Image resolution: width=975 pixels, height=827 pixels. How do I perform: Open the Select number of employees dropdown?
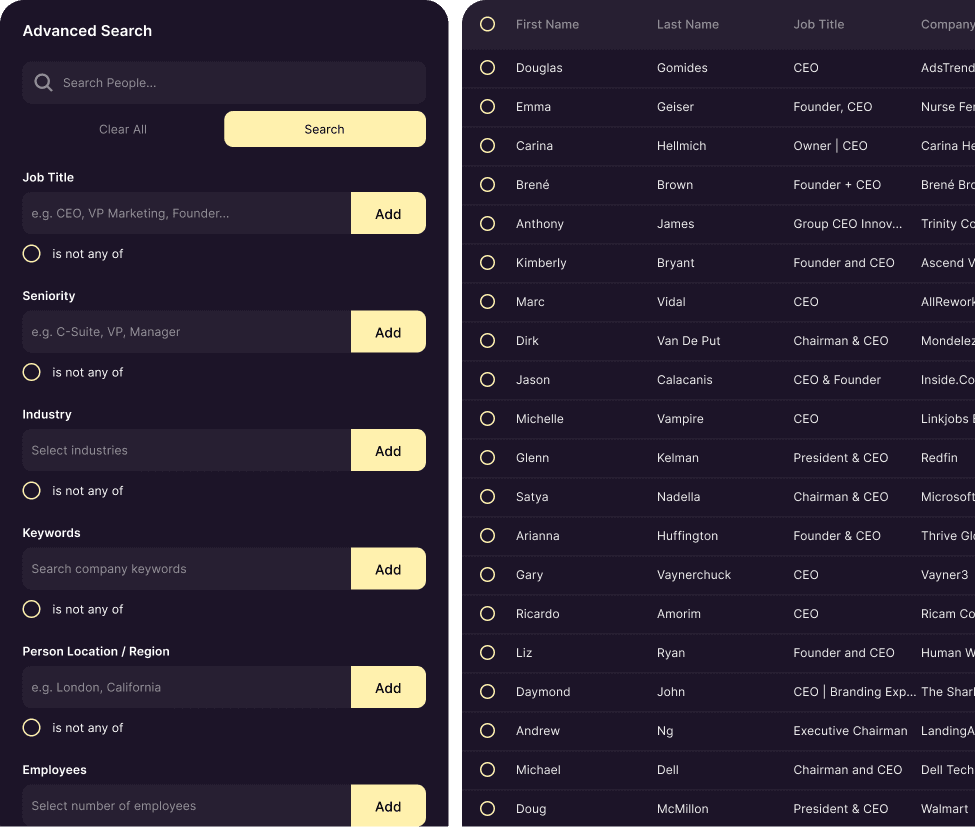point(185,805)
